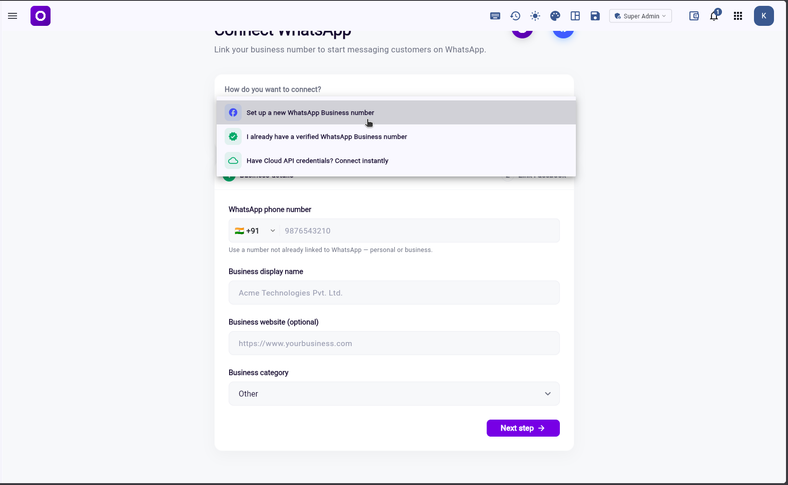Choose I already have a verified WhatsApp number
The height and width of the screenshot is (485, 788).
[x=396, y=137]
